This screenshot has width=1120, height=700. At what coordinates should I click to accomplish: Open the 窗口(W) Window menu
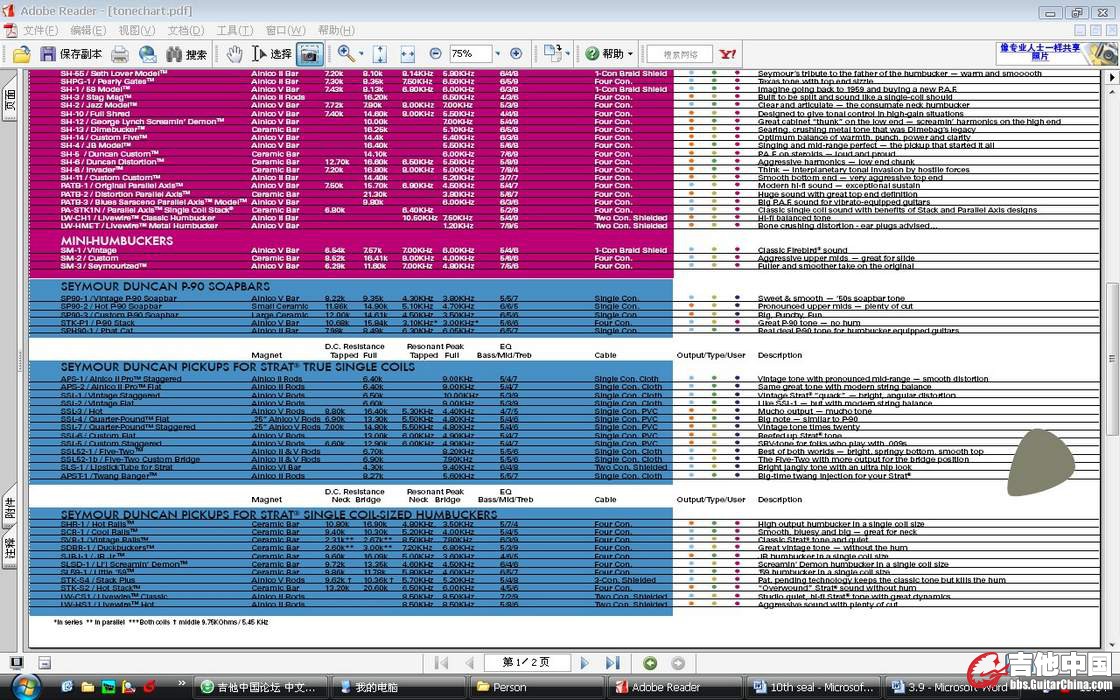(x=285, y=30)
